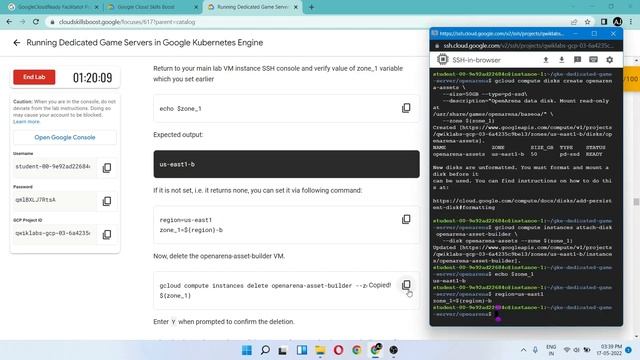Screen dimensions: 640x360
Task: Open the notification count badge
Action: coord(629,350)
